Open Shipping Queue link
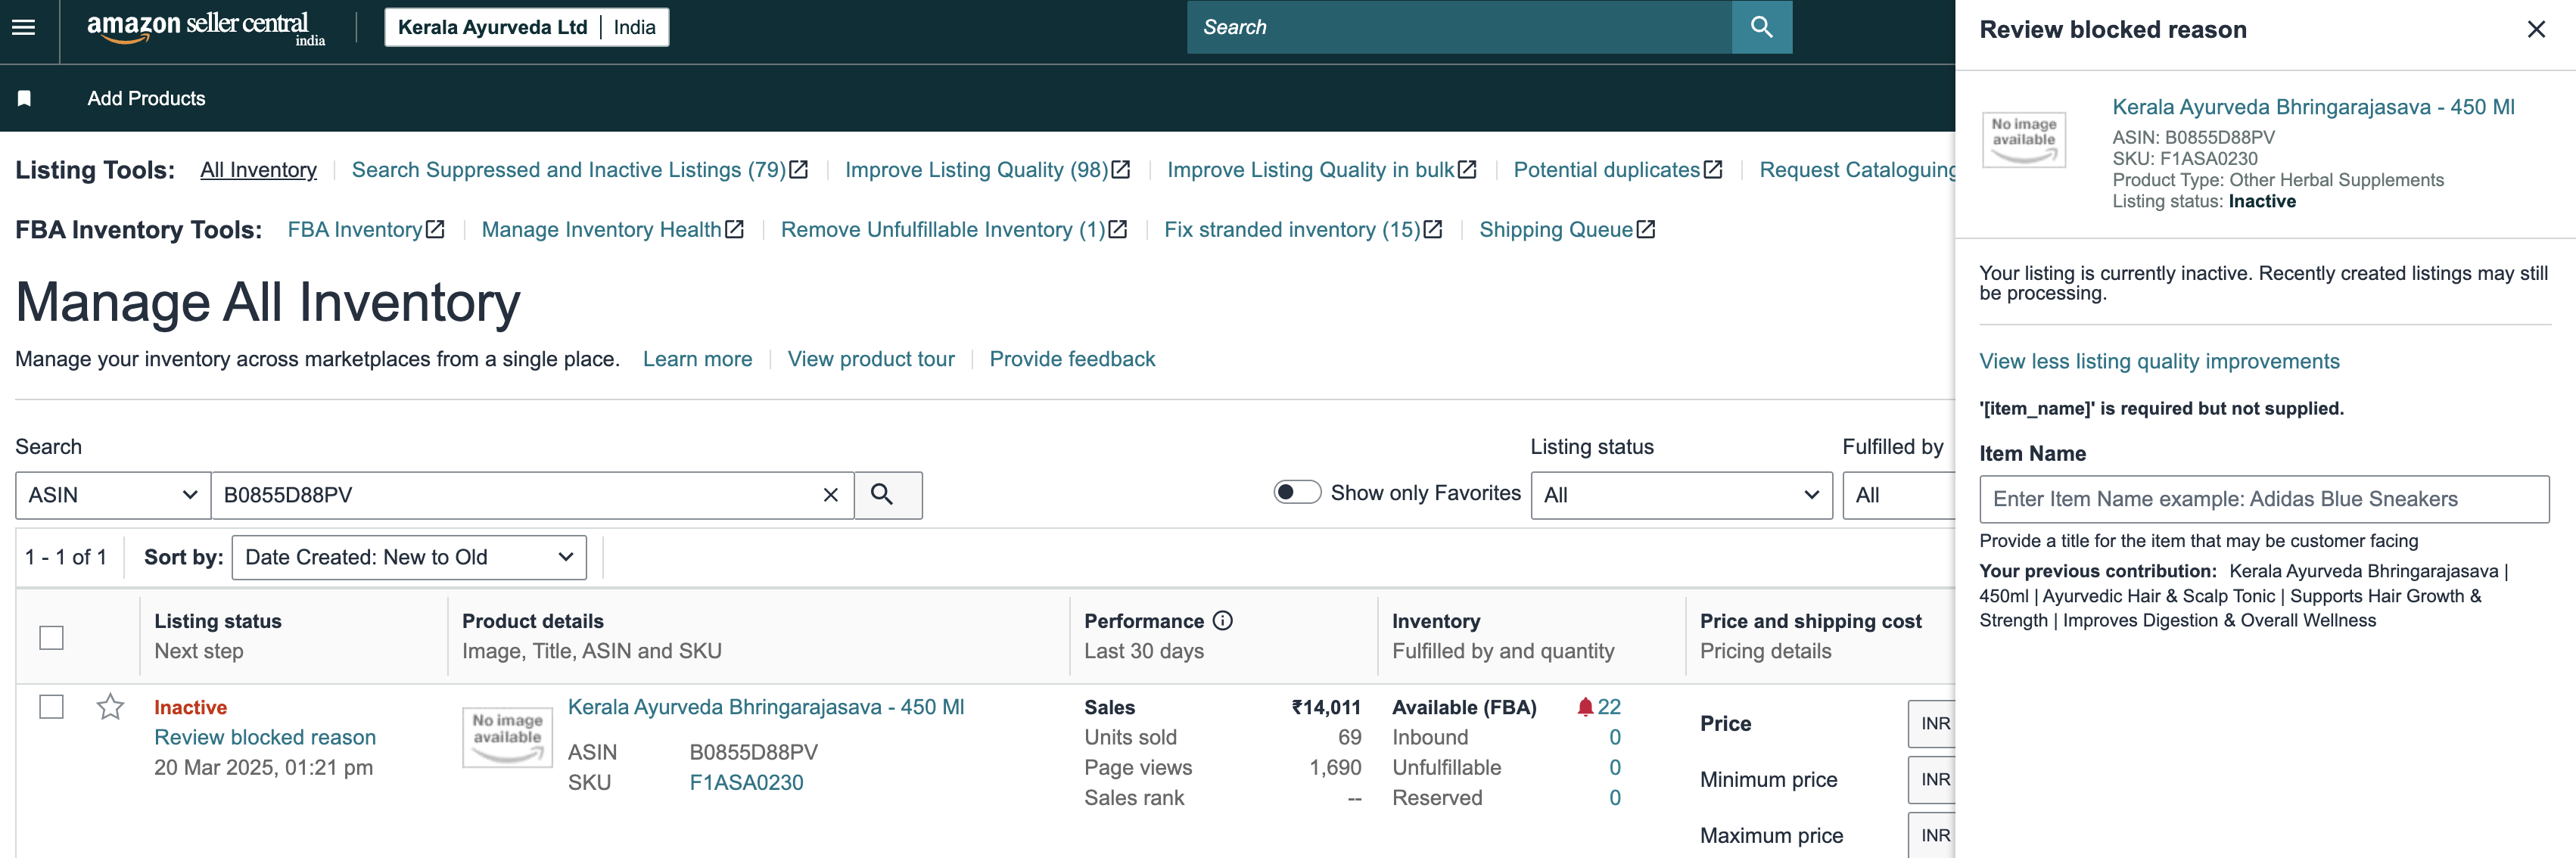This screenshot has height=858, width=2576. (1566, 230)
